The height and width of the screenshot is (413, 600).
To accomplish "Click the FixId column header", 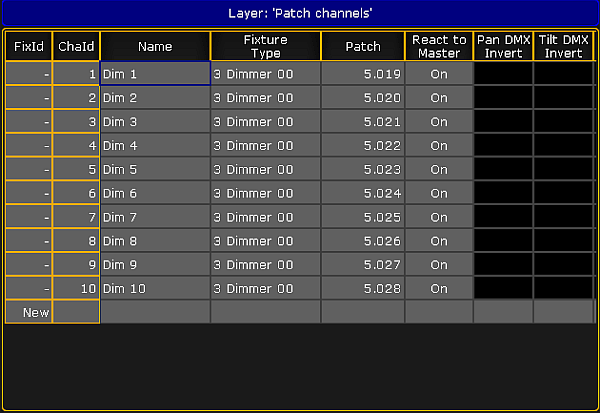I will [29, 46].
